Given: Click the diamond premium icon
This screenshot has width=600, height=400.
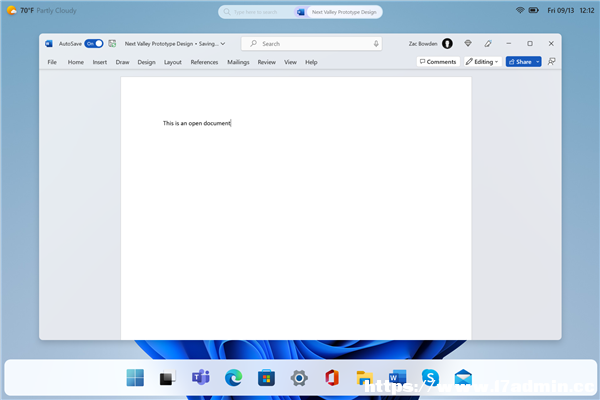Looking at the screenshot, I should (x=468, y=43).
